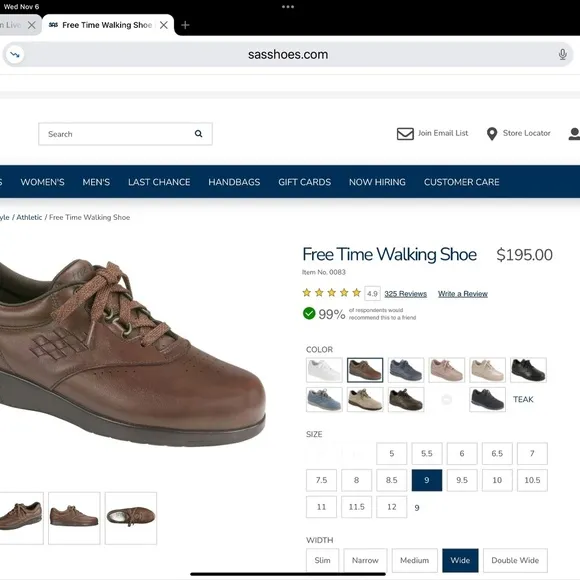View the top-down shoe thumbnail
Image resolution: width=580 pixels, height=580 pixels.
pyautogui.click(x=131, y=518)
